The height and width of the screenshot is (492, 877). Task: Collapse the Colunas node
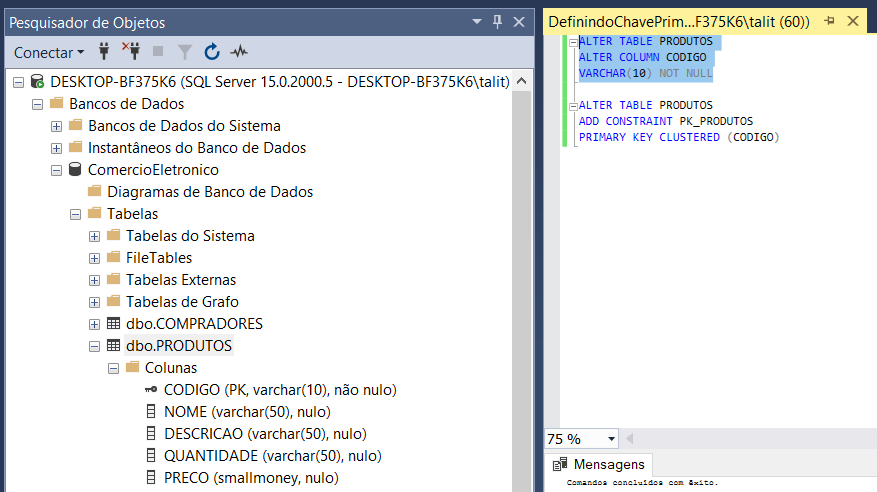point(114,368)
